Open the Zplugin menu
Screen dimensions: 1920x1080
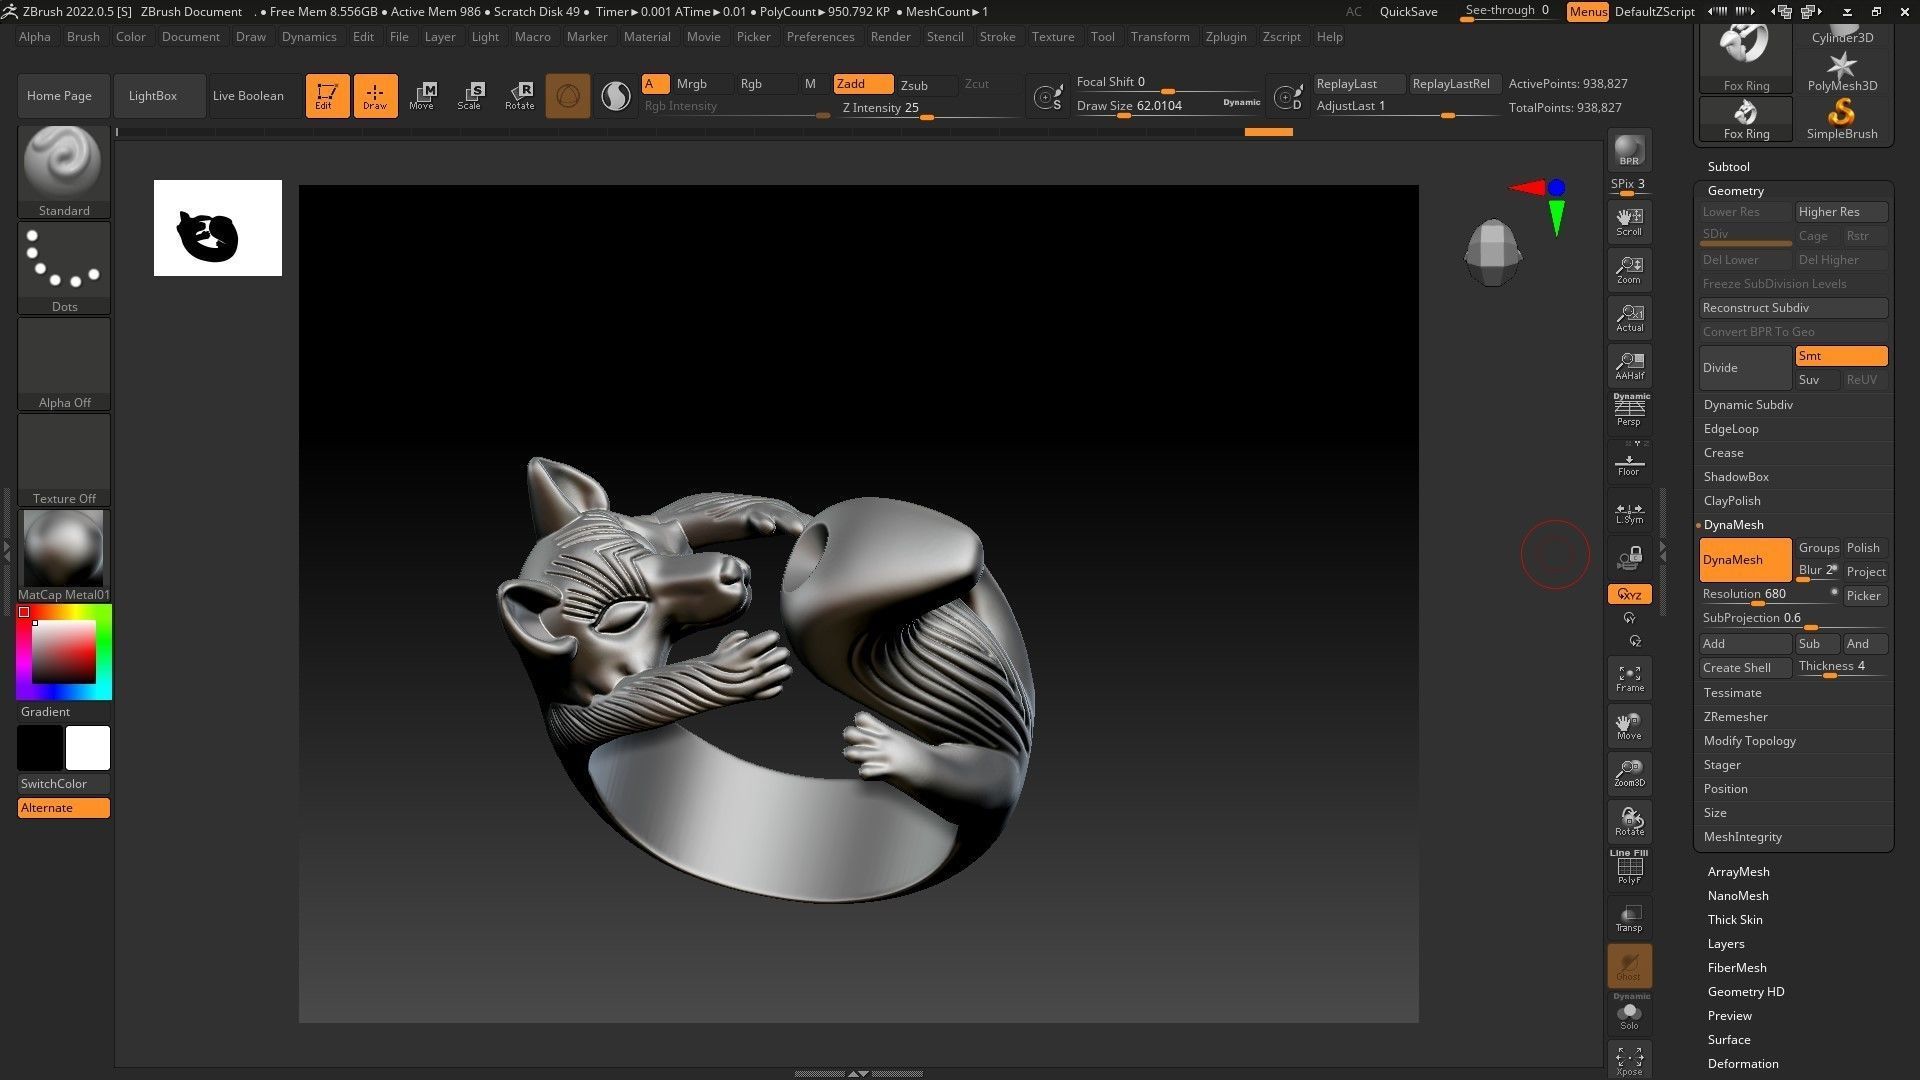pos(1226,37)
